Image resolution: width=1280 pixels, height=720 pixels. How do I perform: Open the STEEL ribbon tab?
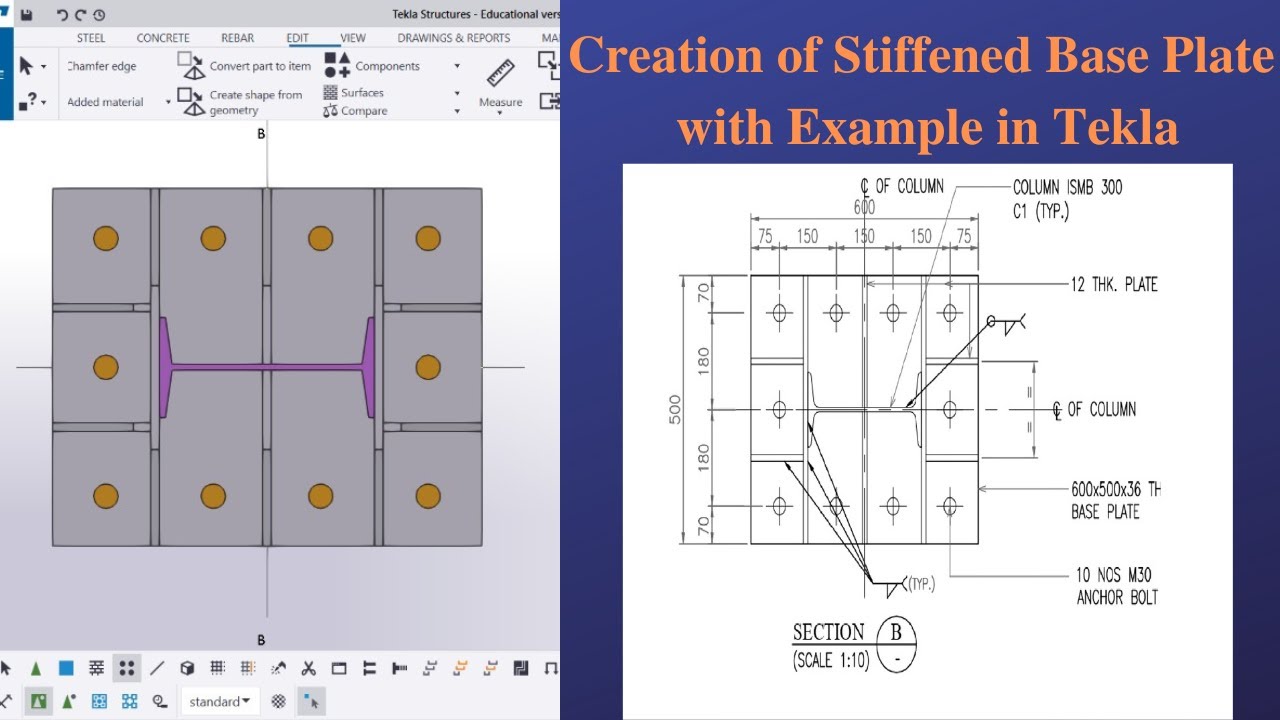pos(91,38)
